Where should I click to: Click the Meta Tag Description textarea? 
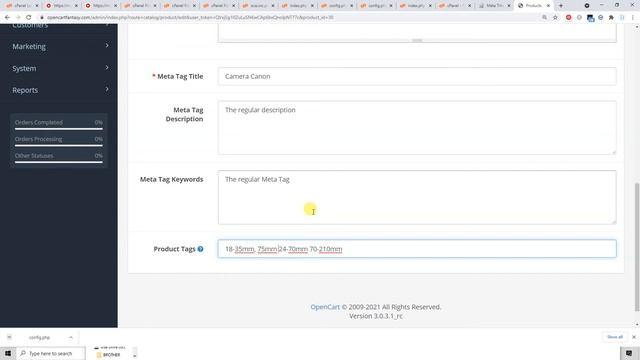point(417,128)
